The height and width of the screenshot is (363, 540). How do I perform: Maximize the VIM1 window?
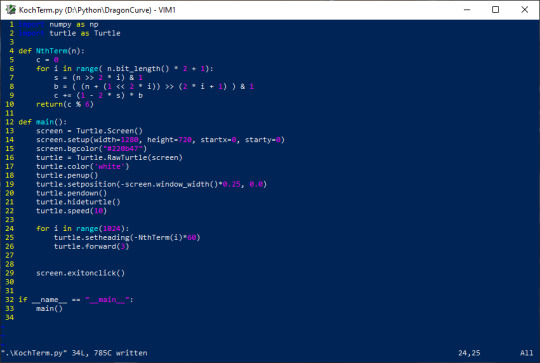pos(495,10)
